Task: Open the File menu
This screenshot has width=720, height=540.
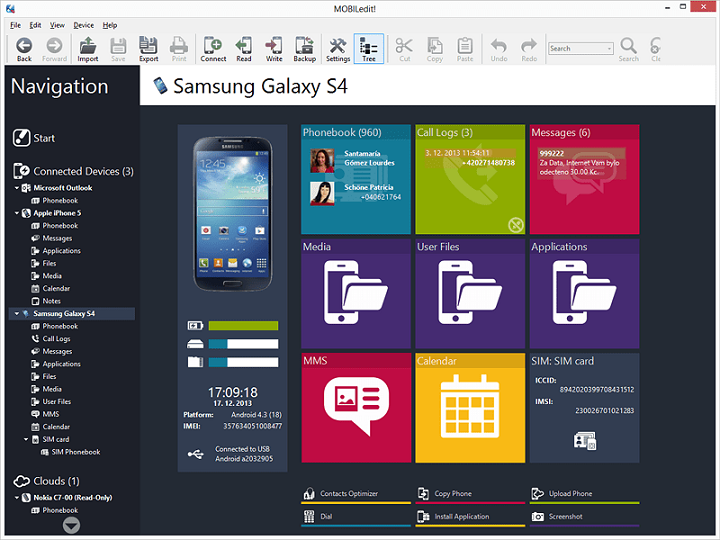Action: point(16,25)
